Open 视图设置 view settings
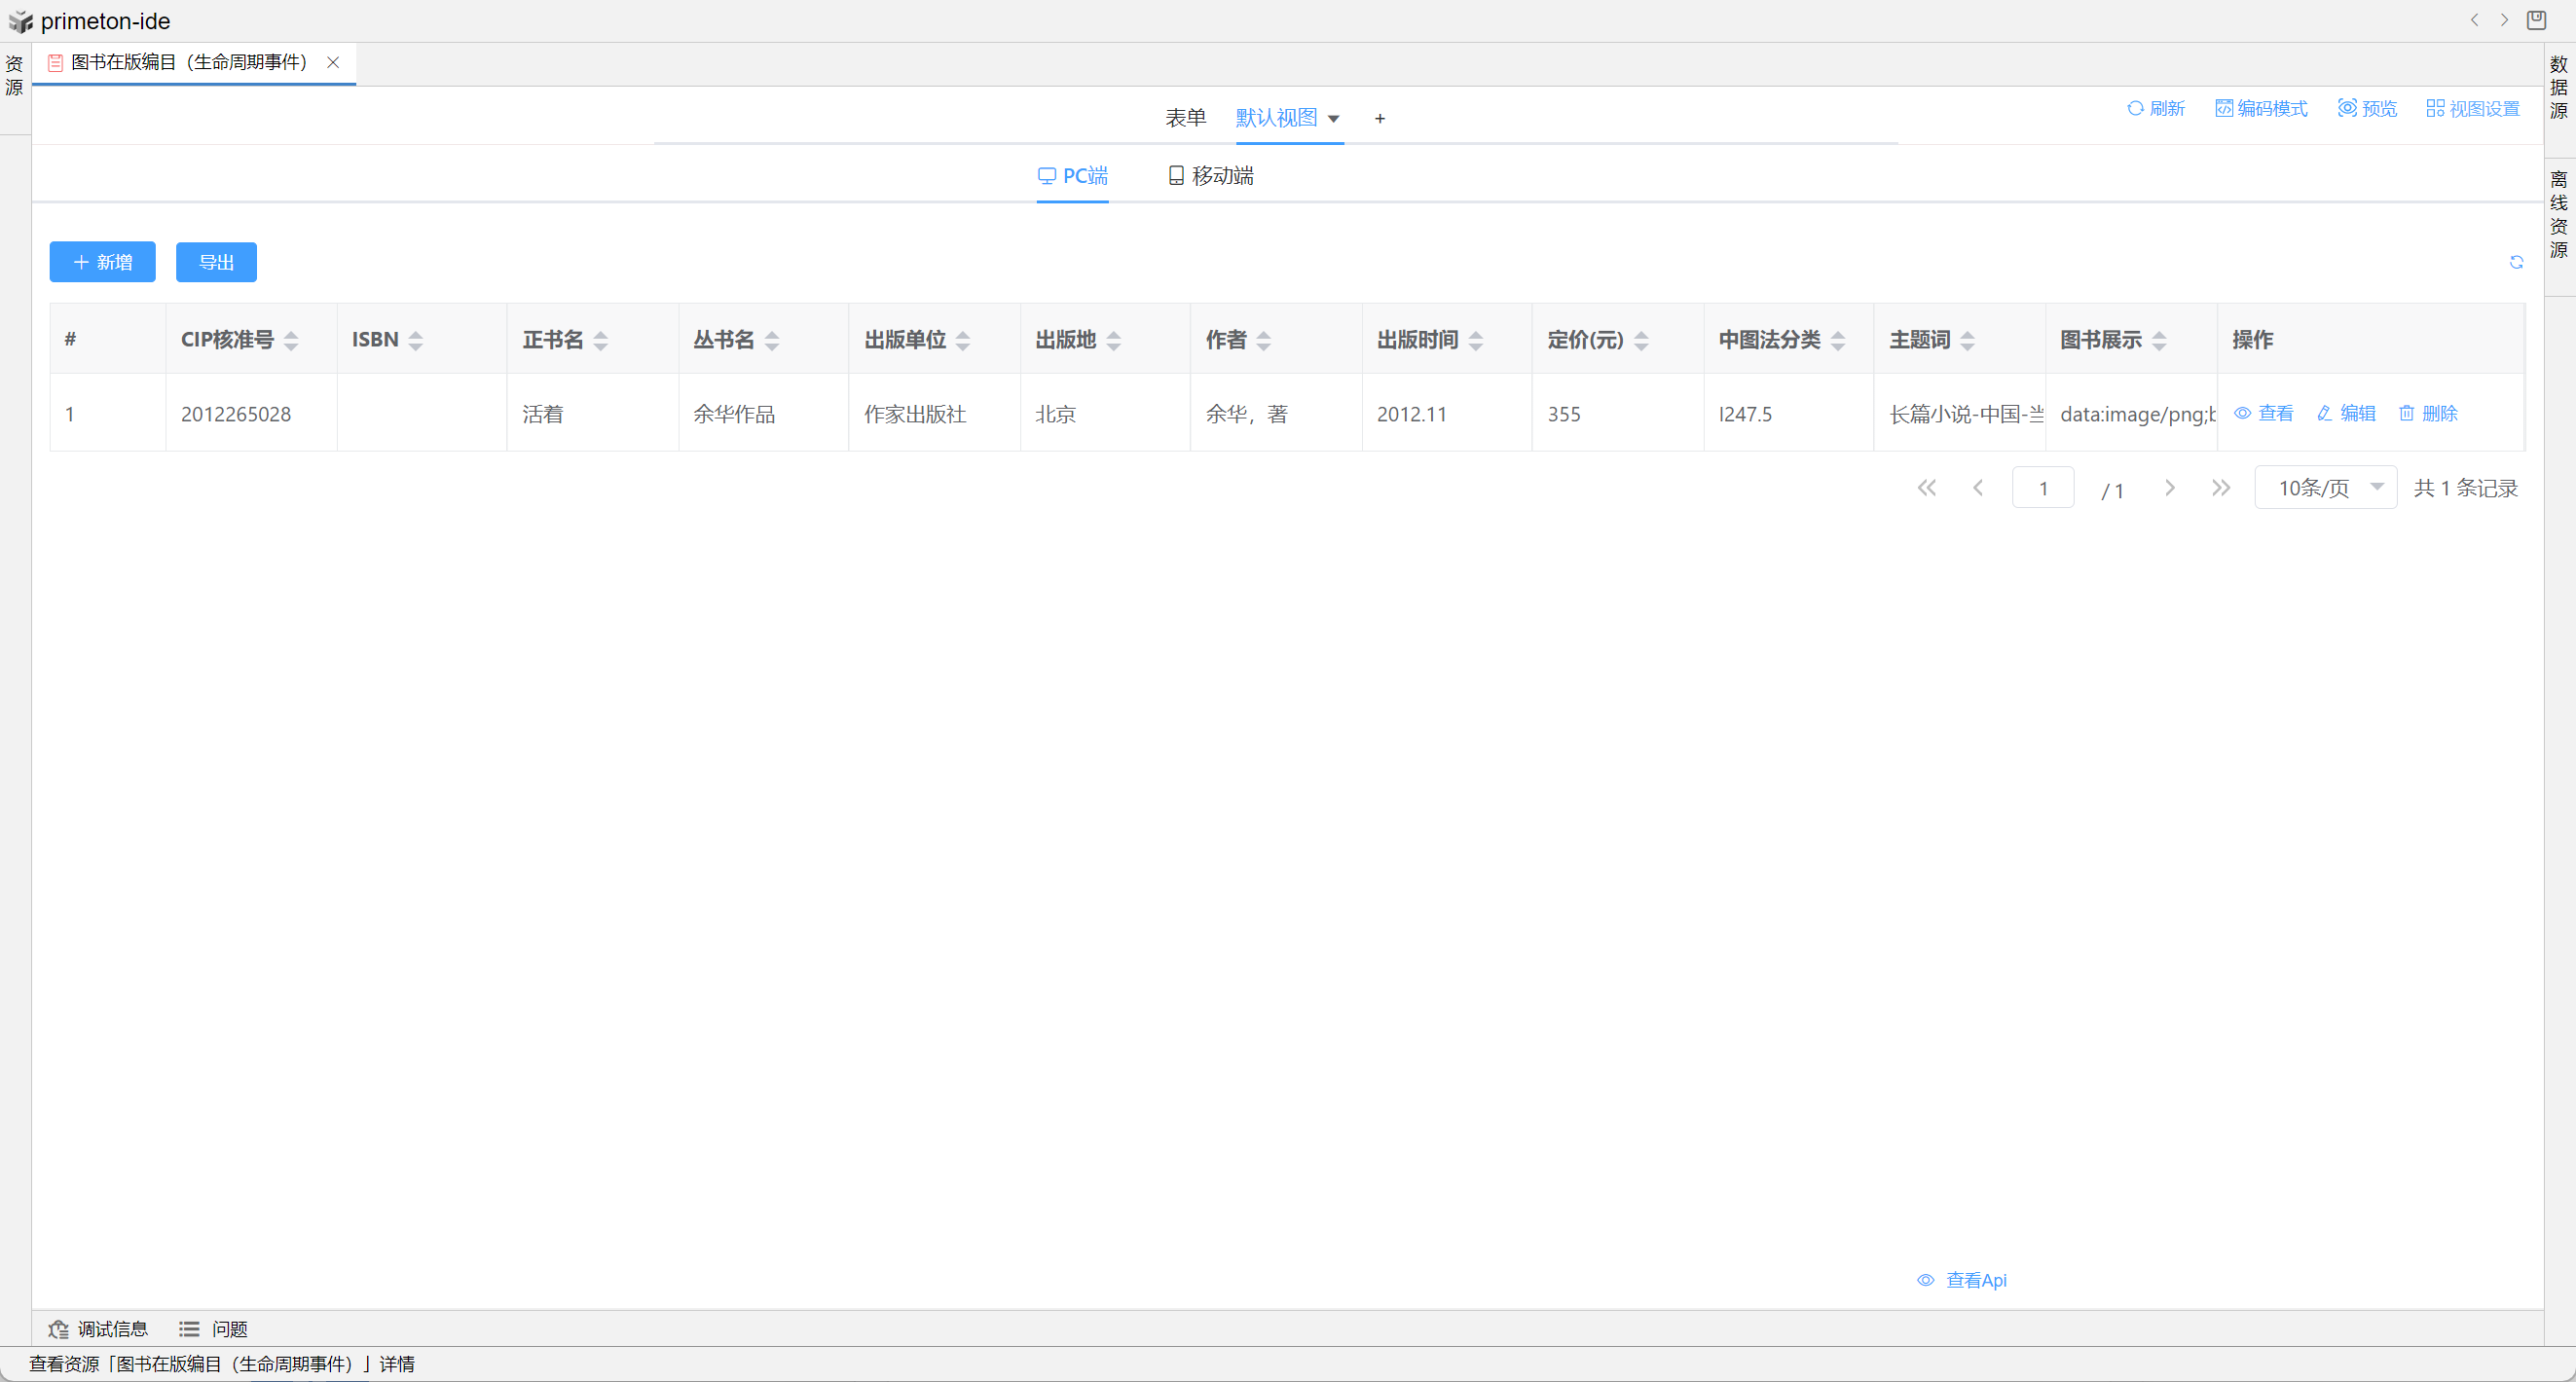Screen dimensions: 2576x1382 pyautogui.click(x=2472, y=108)
